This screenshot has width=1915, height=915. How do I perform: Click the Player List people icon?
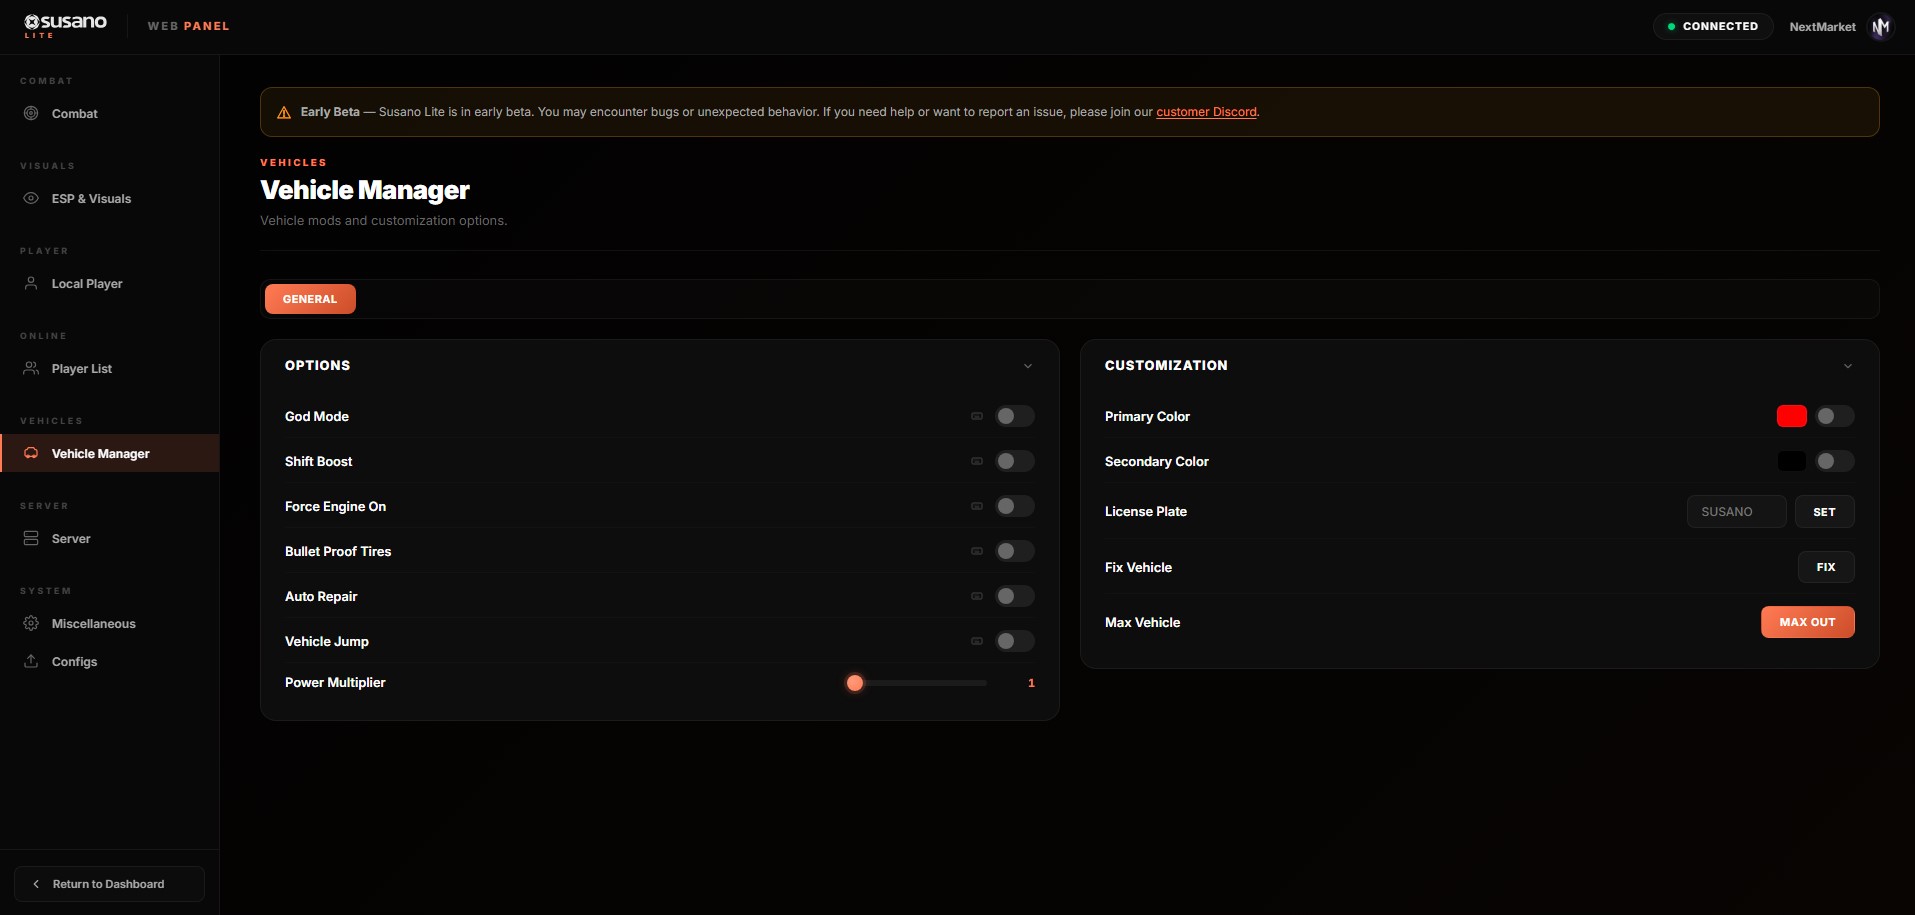pos(31,368)
